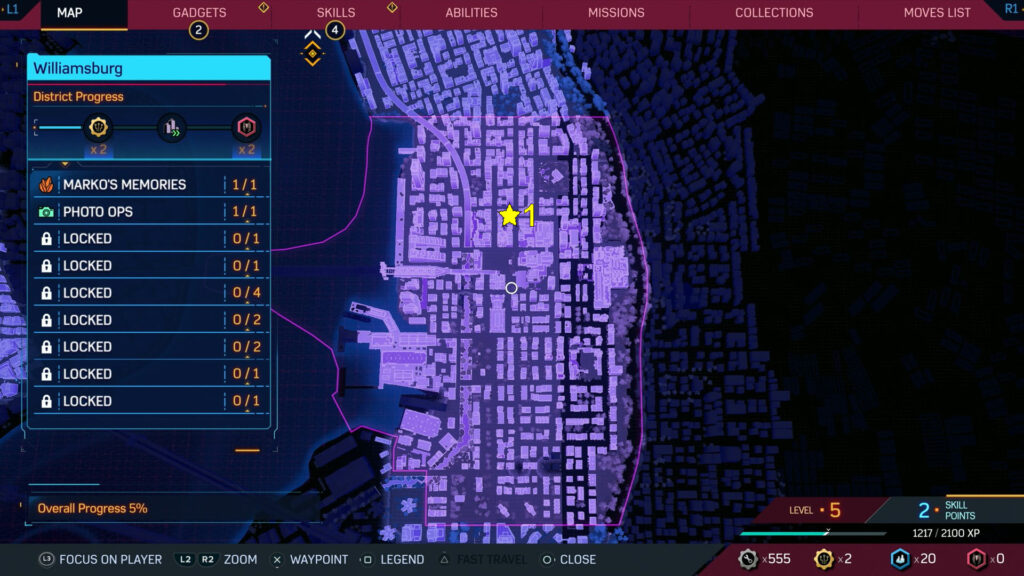Open the map LEGEND

click(x=402, y=560)
